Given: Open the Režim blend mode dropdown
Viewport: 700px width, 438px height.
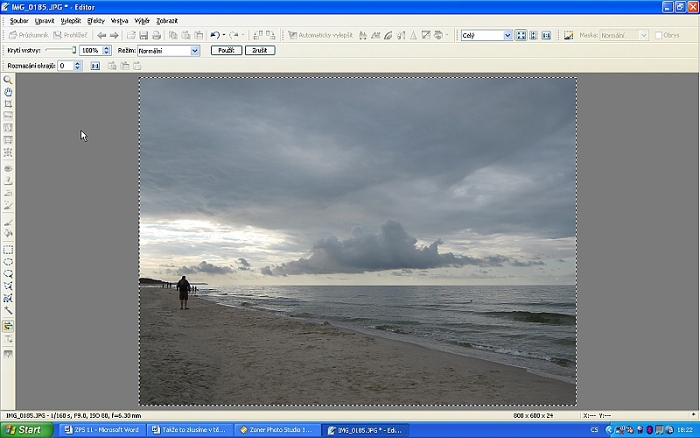Looking at the screenshot, I should point(168,50).
